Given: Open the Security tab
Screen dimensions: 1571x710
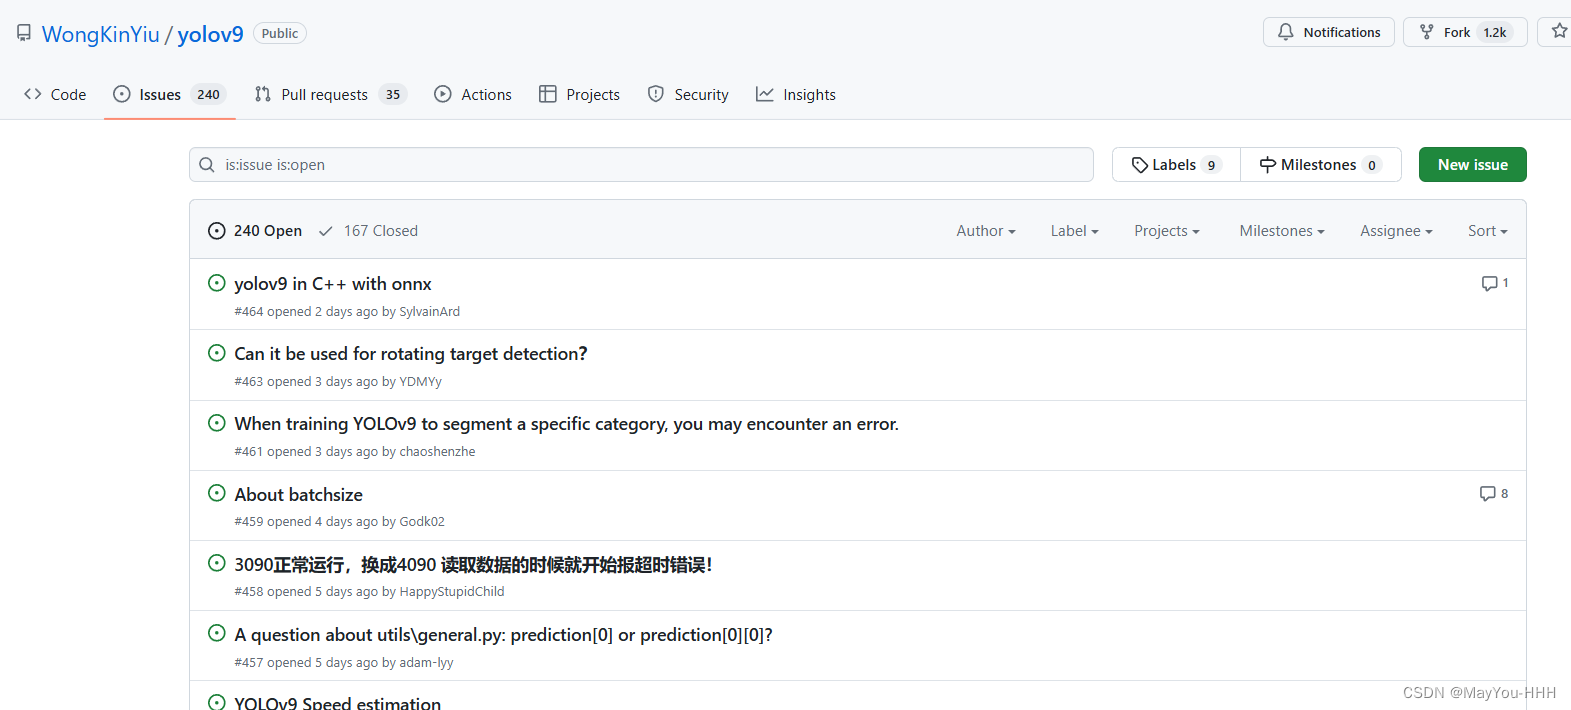Looking at the screenshot, I should (x=688, y=94).
